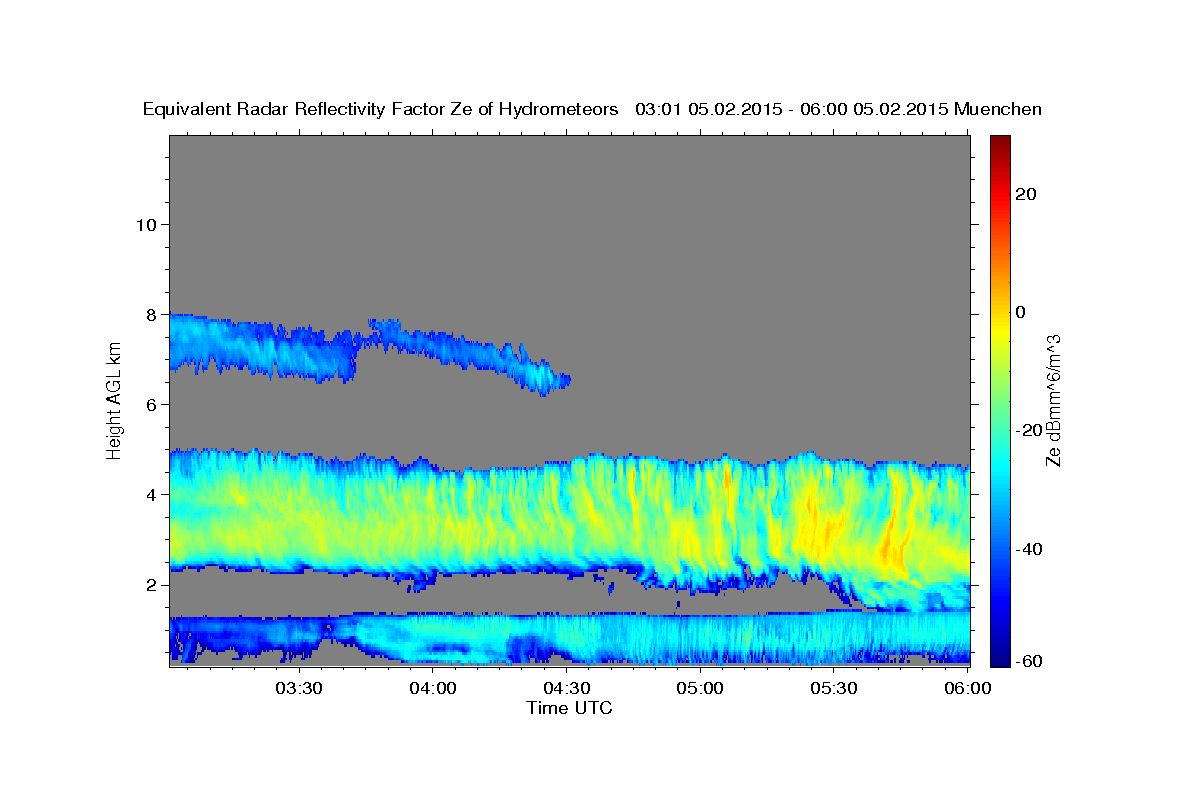This screenshot has height=800, width=1200.
Task: Click the 04:00 time tick label
Action: 433,688
